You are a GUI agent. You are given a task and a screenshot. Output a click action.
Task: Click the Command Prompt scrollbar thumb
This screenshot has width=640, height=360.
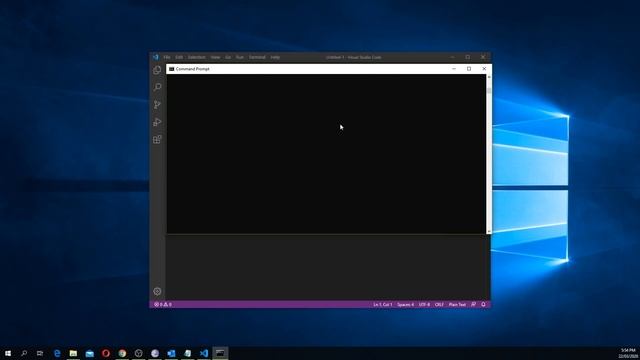pos(489,91)
